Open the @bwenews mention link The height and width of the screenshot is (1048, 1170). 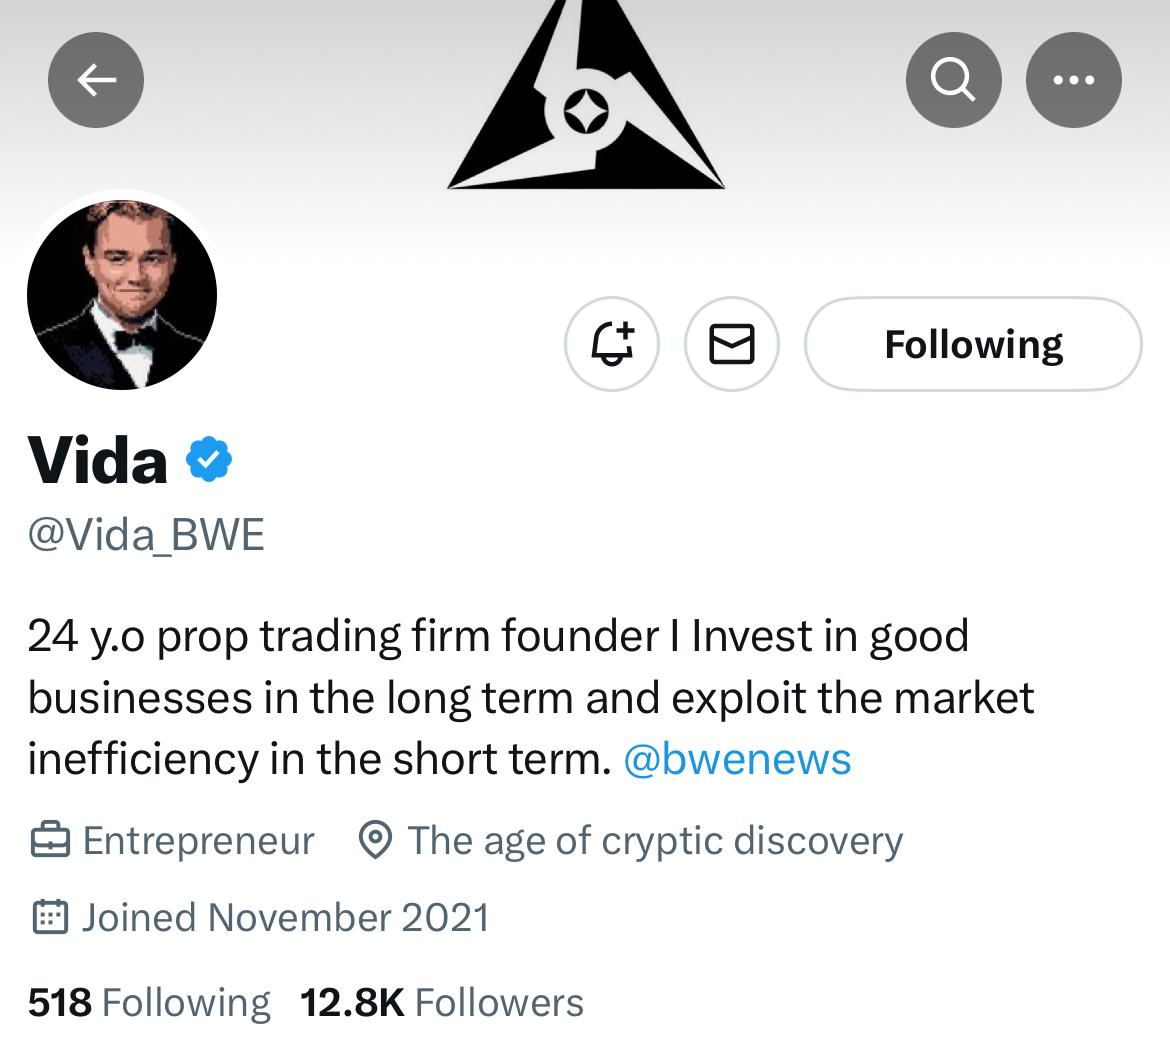737,760
